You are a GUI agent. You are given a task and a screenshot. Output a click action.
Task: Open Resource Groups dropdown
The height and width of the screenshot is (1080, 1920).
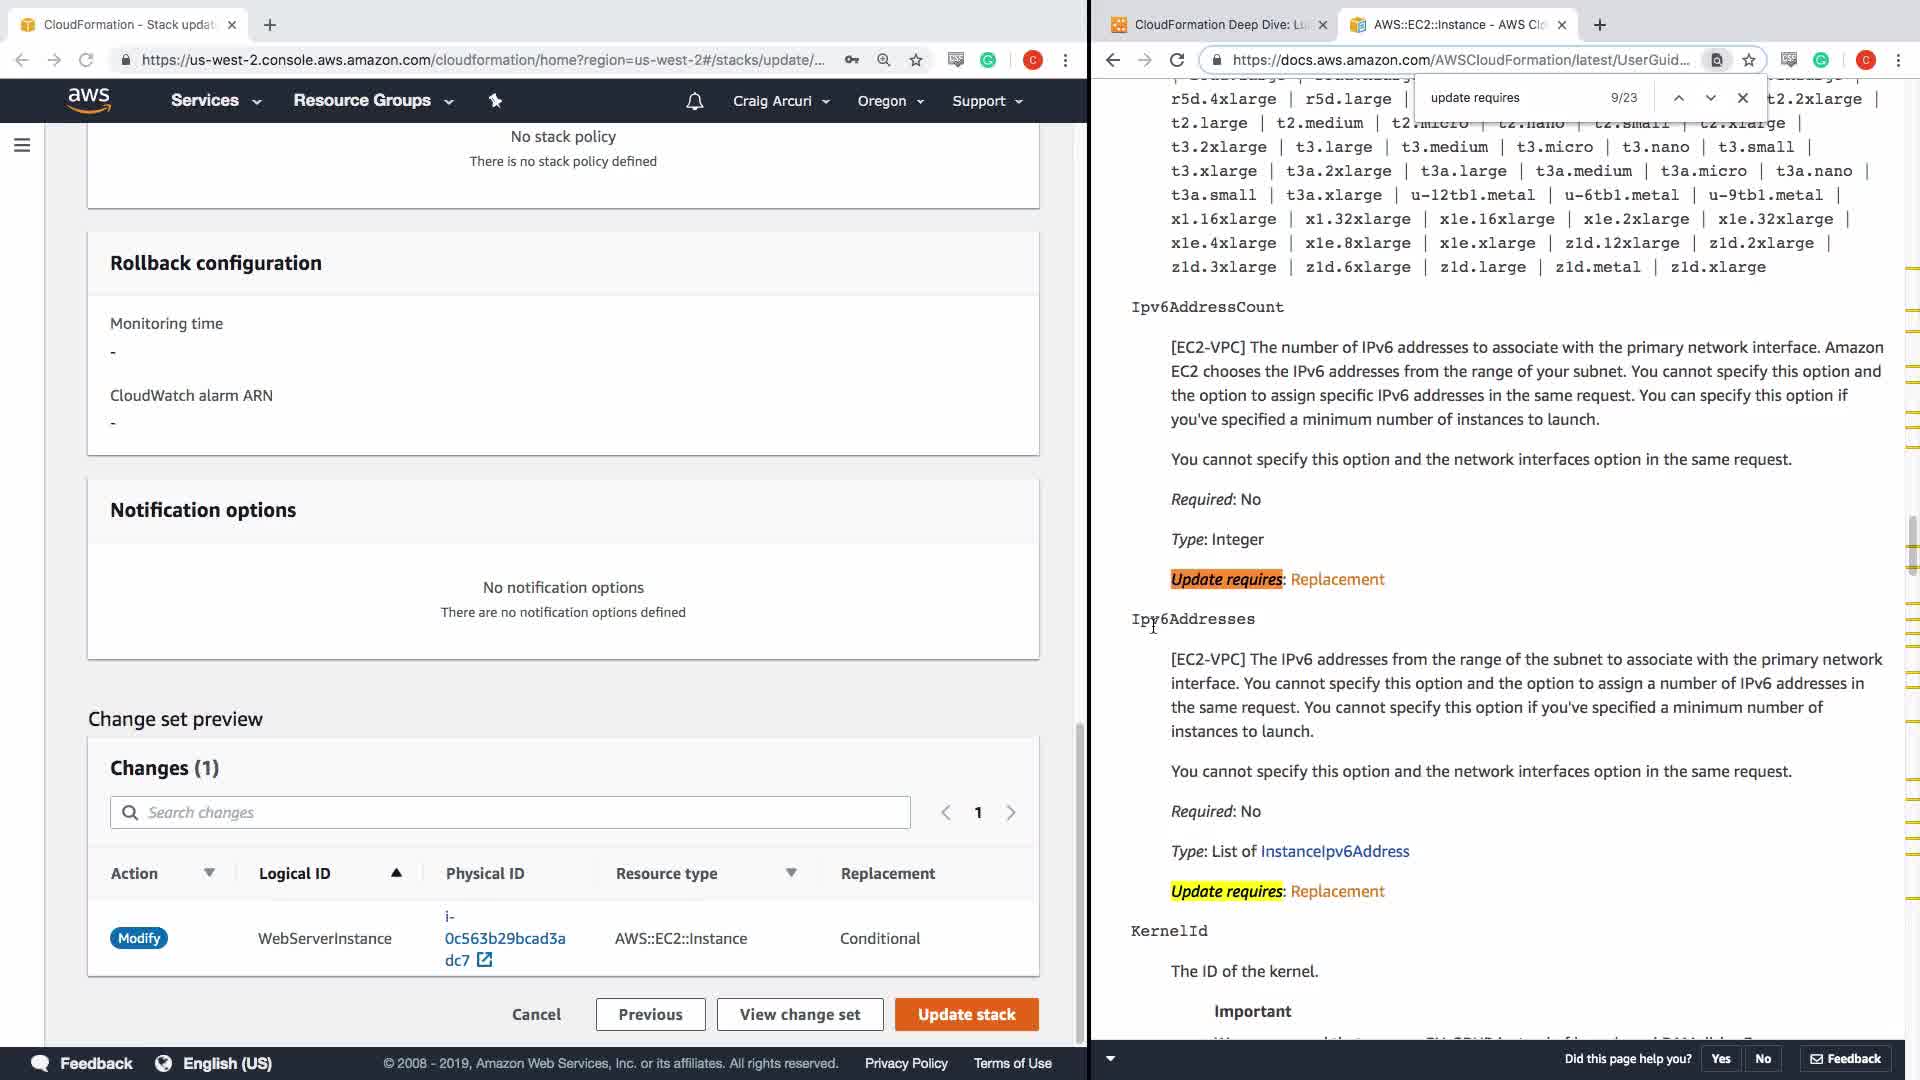tap(373, 101)
